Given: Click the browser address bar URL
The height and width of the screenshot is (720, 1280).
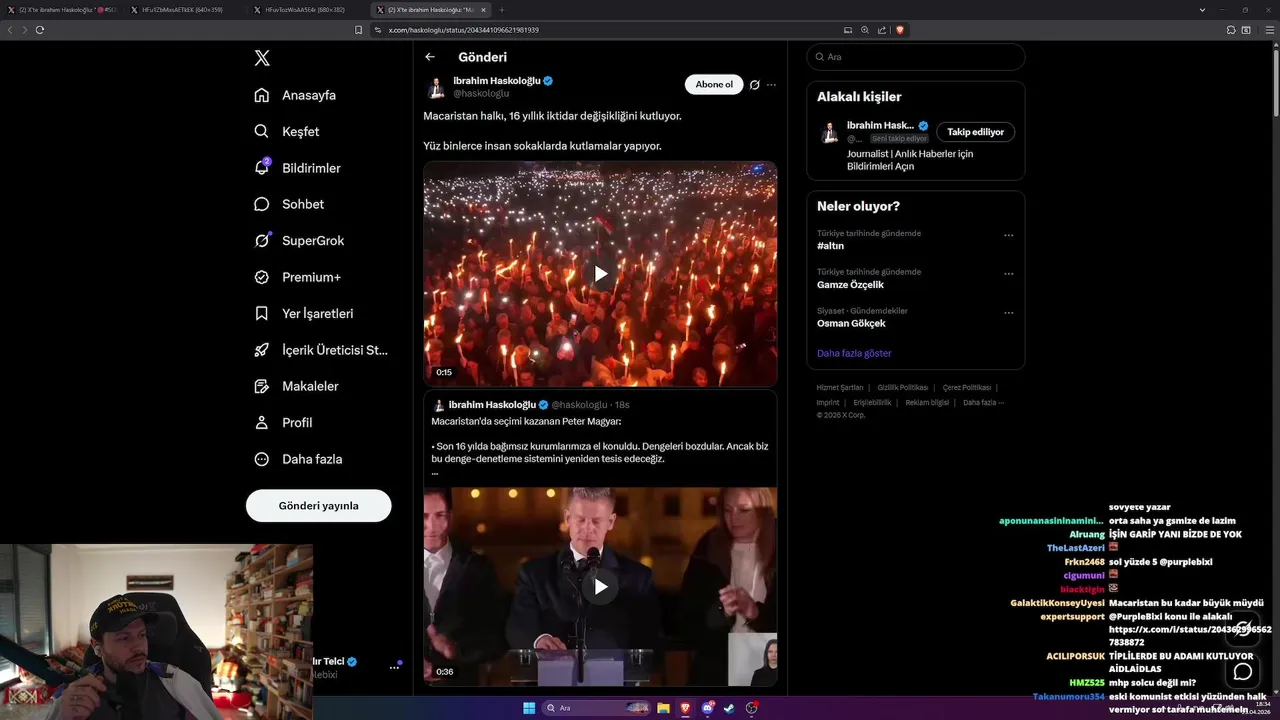Looking at the screenshot, I should coord(463,30).
